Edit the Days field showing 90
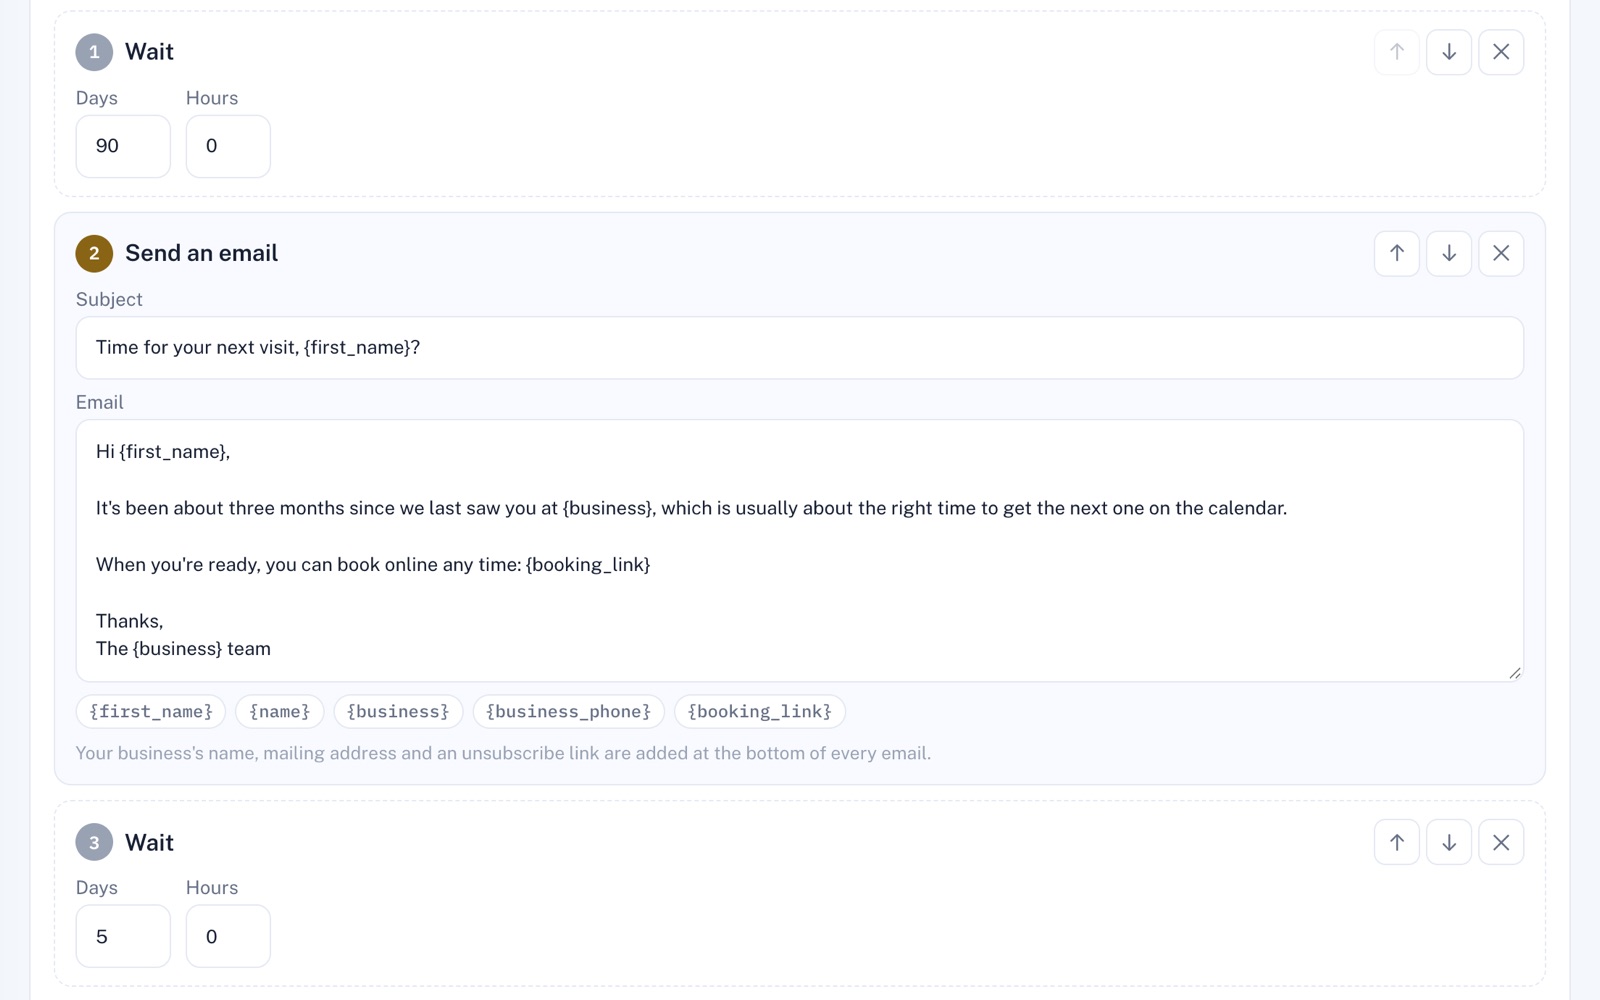The image size is (1600, 1000). click(123, 146)
